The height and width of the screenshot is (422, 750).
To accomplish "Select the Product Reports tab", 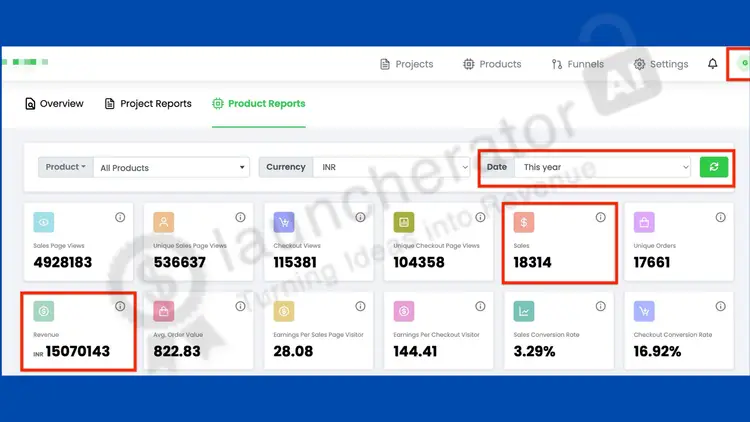I will 259,104.
